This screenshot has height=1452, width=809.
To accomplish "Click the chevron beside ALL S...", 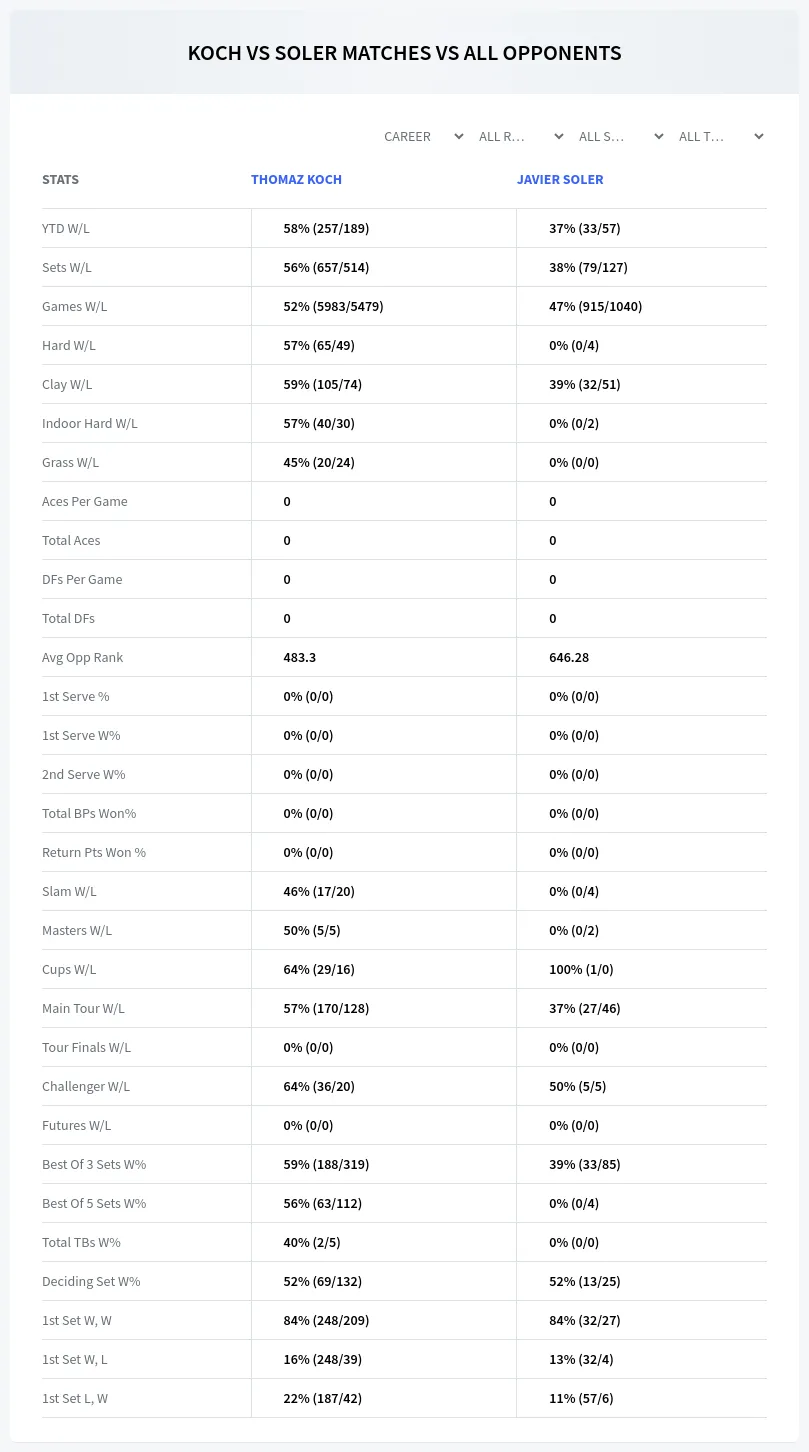I will click(x=659, y=136).
